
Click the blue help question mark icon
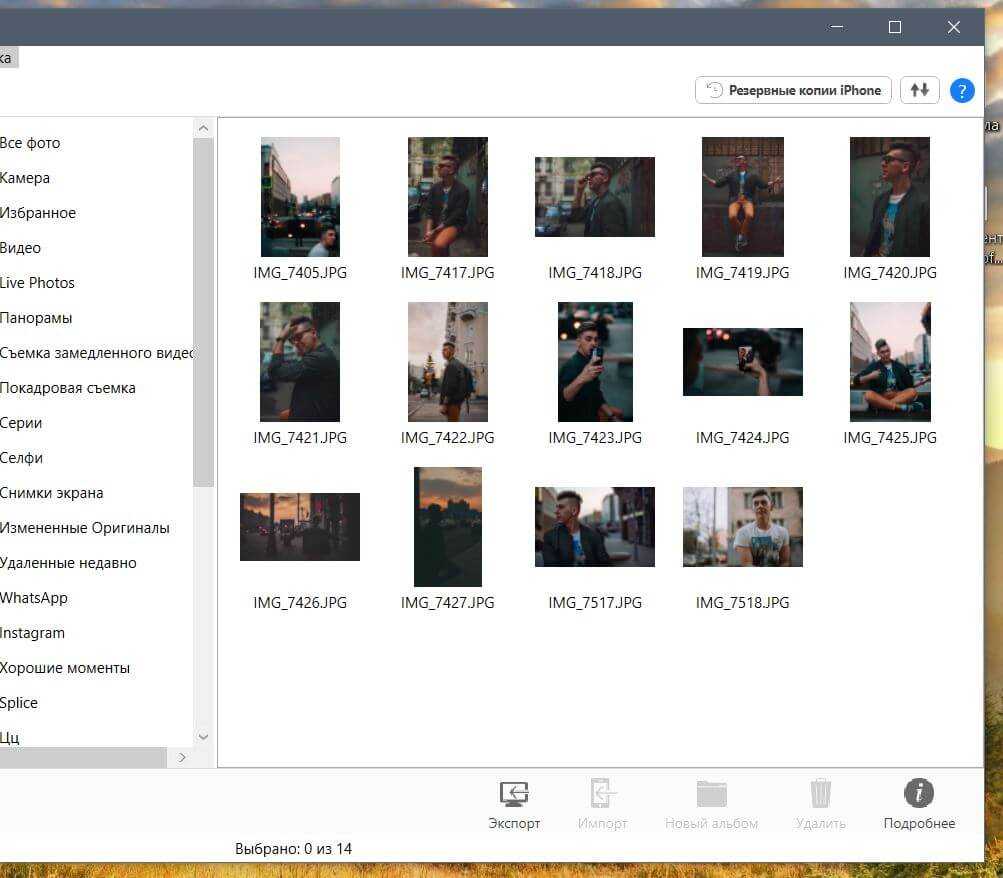click(961, 90)
